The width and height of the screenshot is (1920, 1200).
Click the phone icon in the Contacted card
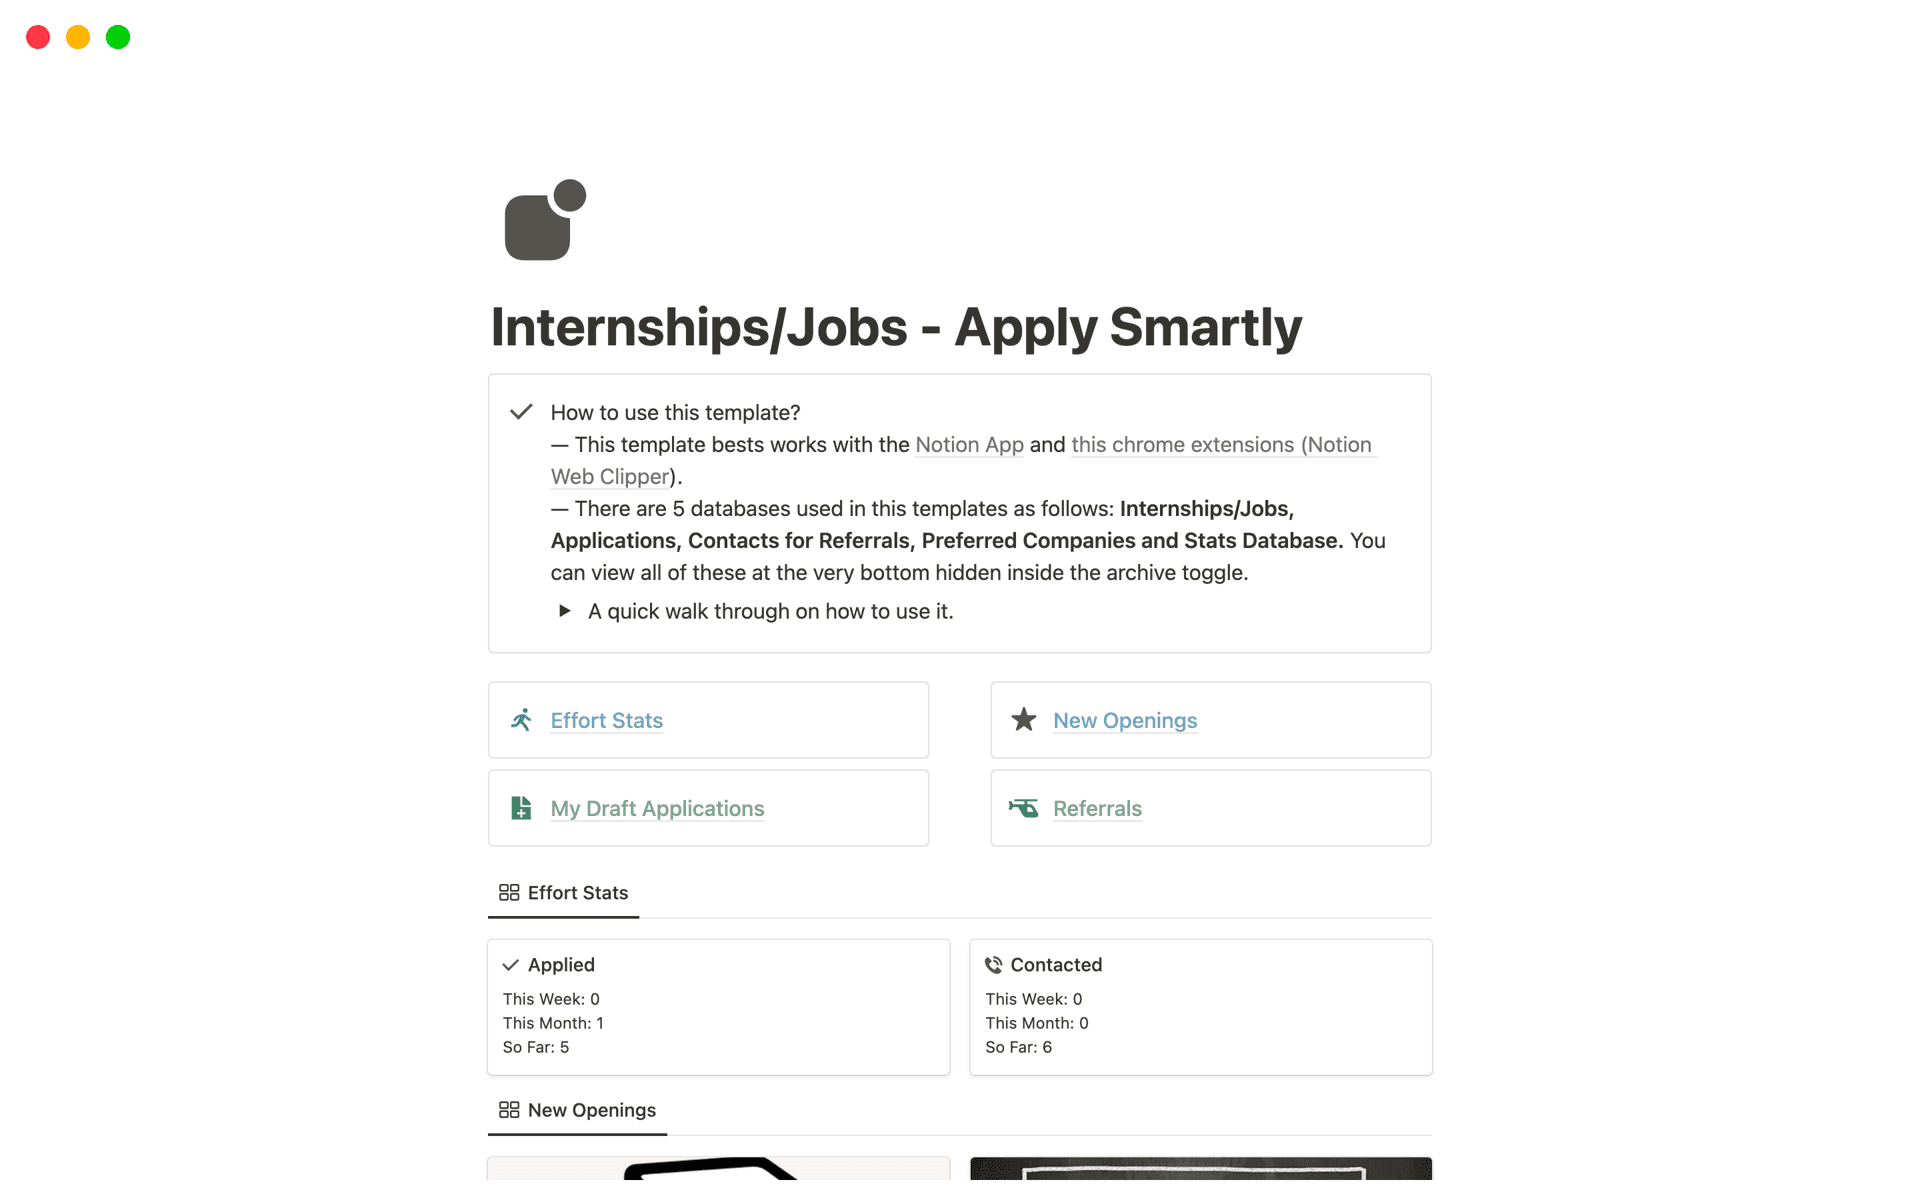(x=994, y=965)
